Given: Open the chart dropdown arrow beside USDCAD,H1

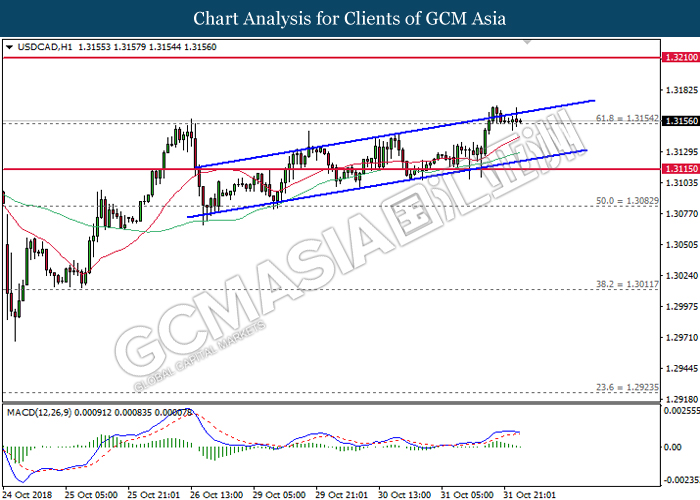Looking at the screenshot, I should (9, 47).
